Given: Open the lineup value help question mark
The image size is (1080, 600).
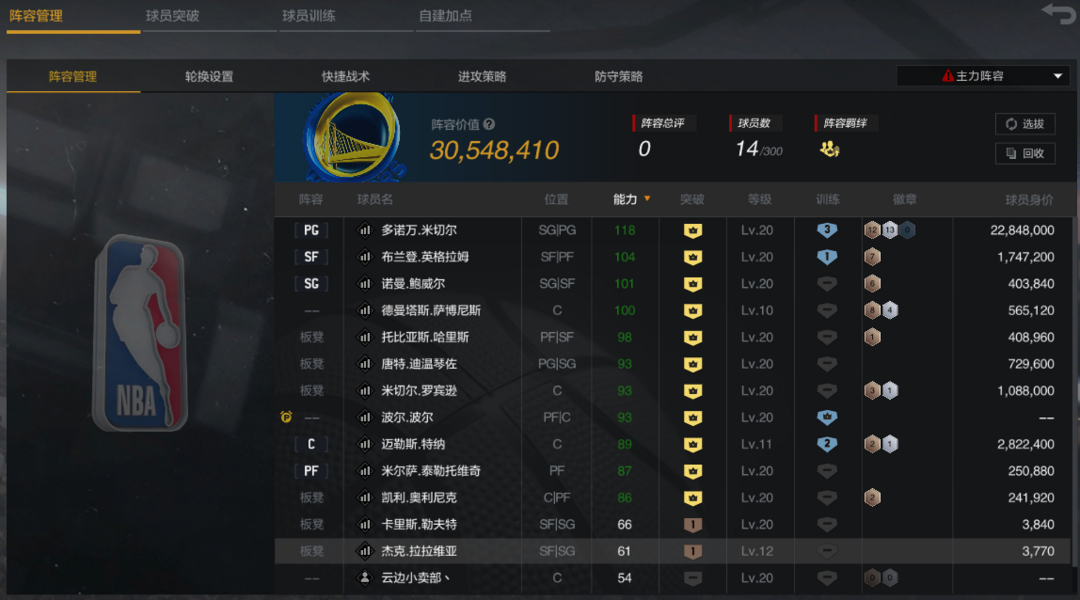Looking at the screenshot, I should pyautogui.click(x=489, y=125).
